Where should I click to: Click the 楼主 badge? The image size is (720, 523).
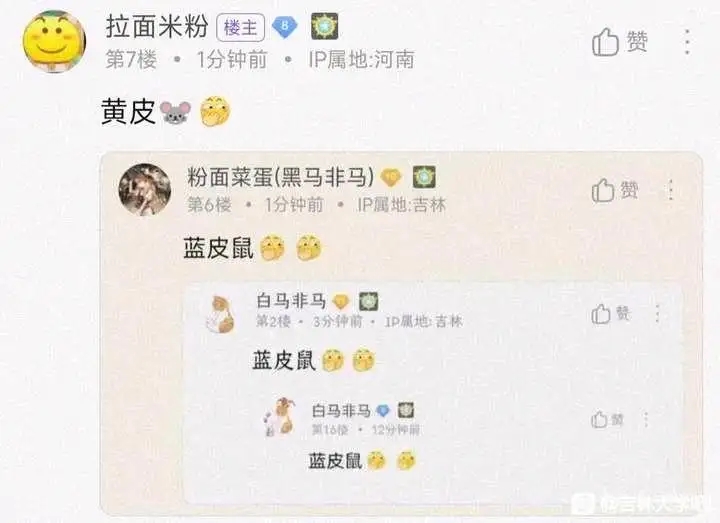point(241,28)
